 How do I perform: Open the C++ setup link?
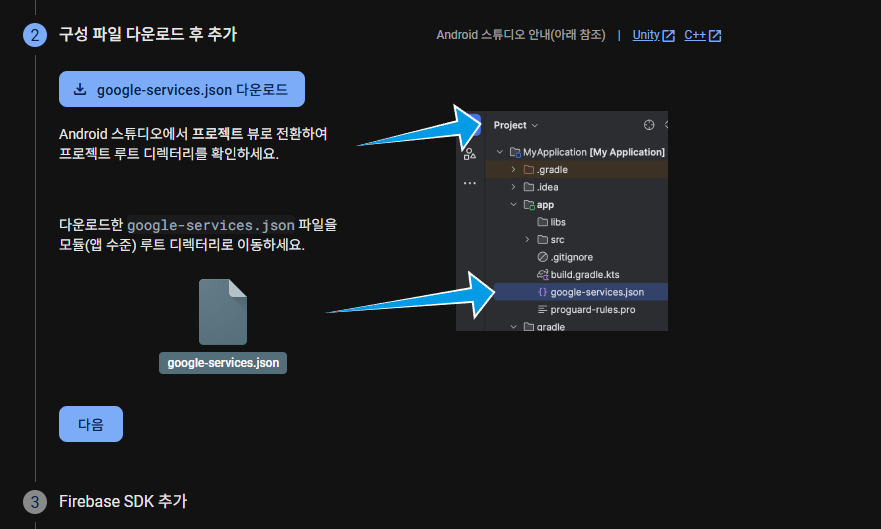[x=694, y=35]
